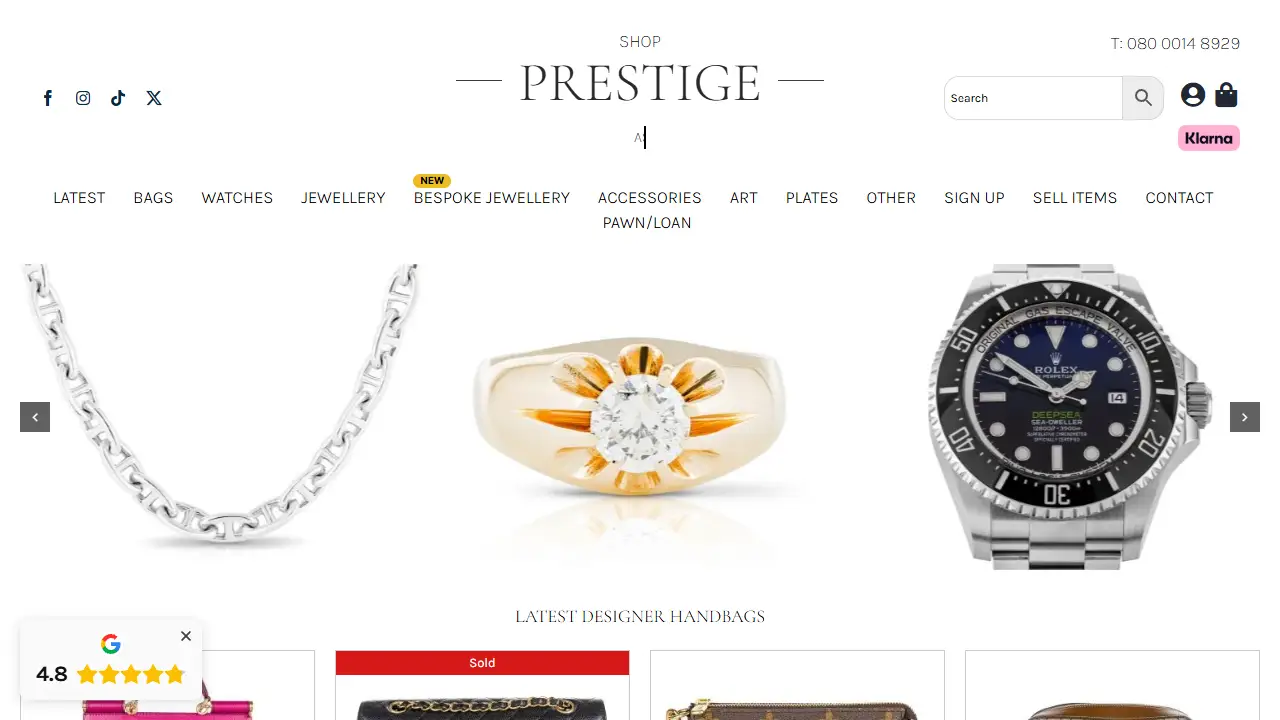Viewport: 1280px width, 720px height.
Task: Open the Watches menu
Action: pos(237,198)
